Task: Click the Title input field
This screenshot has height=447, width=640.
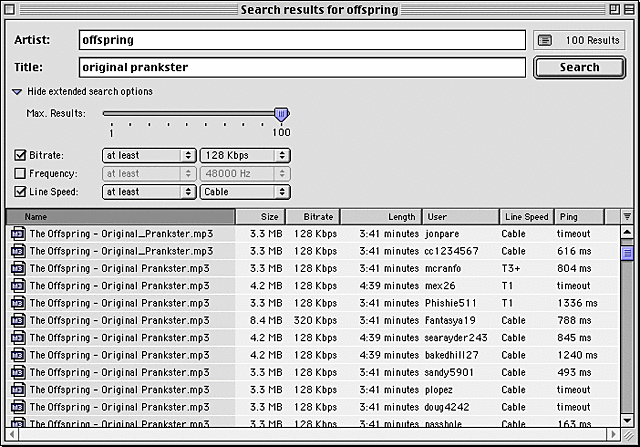Action: pos(302,67)
